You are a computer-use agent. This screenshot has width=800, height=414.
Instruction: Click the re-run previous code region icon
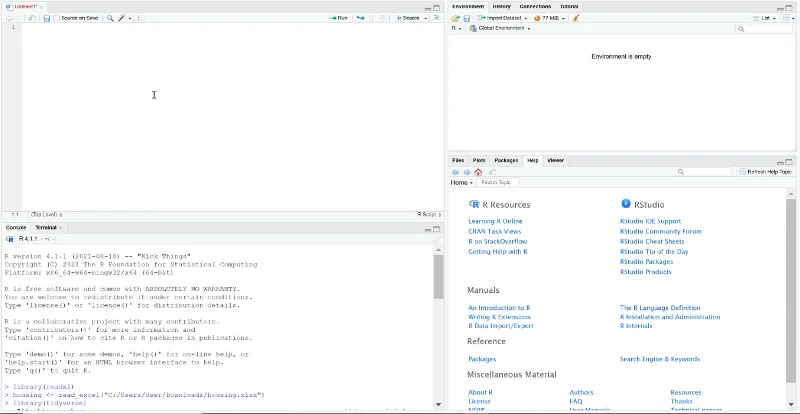pos(360,18)
